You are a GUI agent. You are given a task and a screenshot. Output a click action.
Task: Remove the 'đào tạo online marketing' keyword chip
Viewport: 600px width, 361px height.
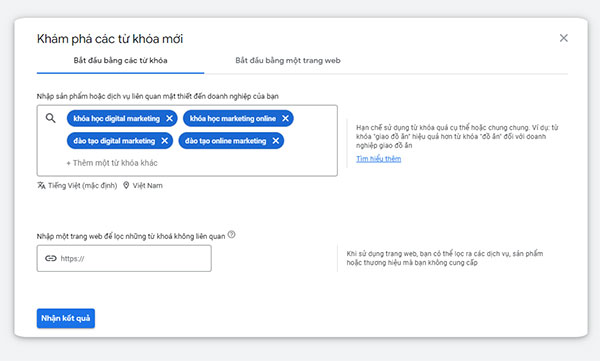point(276,141)
